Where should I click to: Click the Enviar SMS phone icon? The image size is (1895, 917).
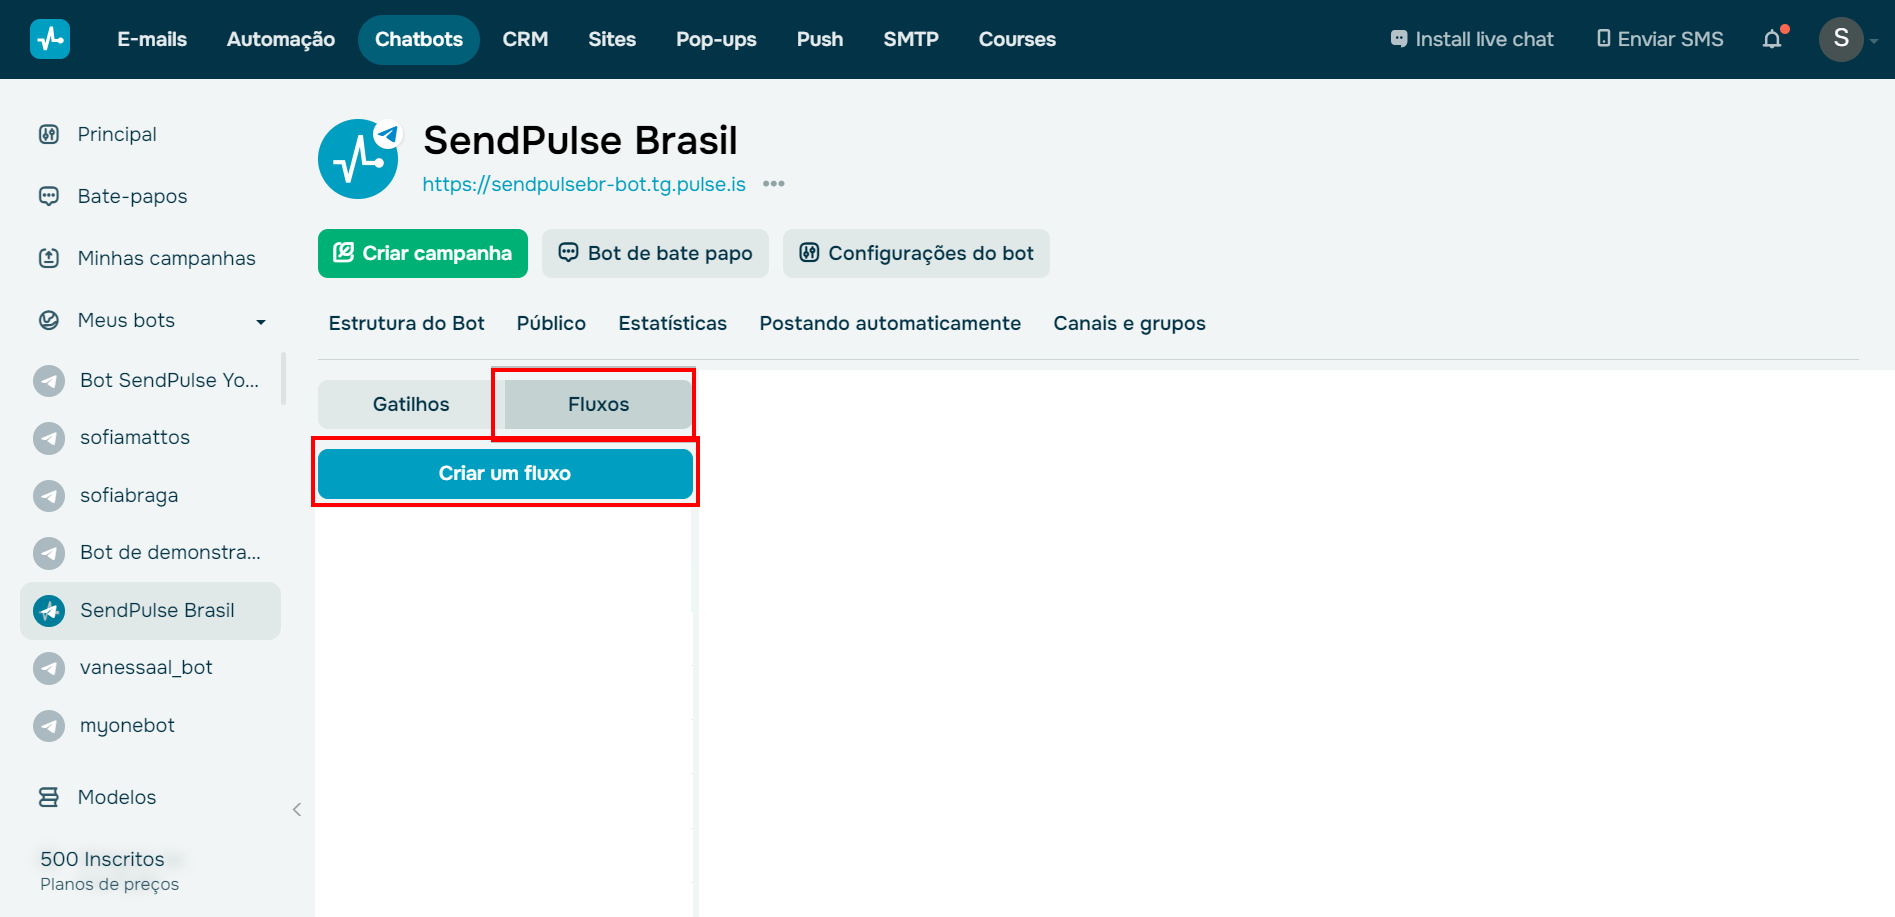[1604, 39]
